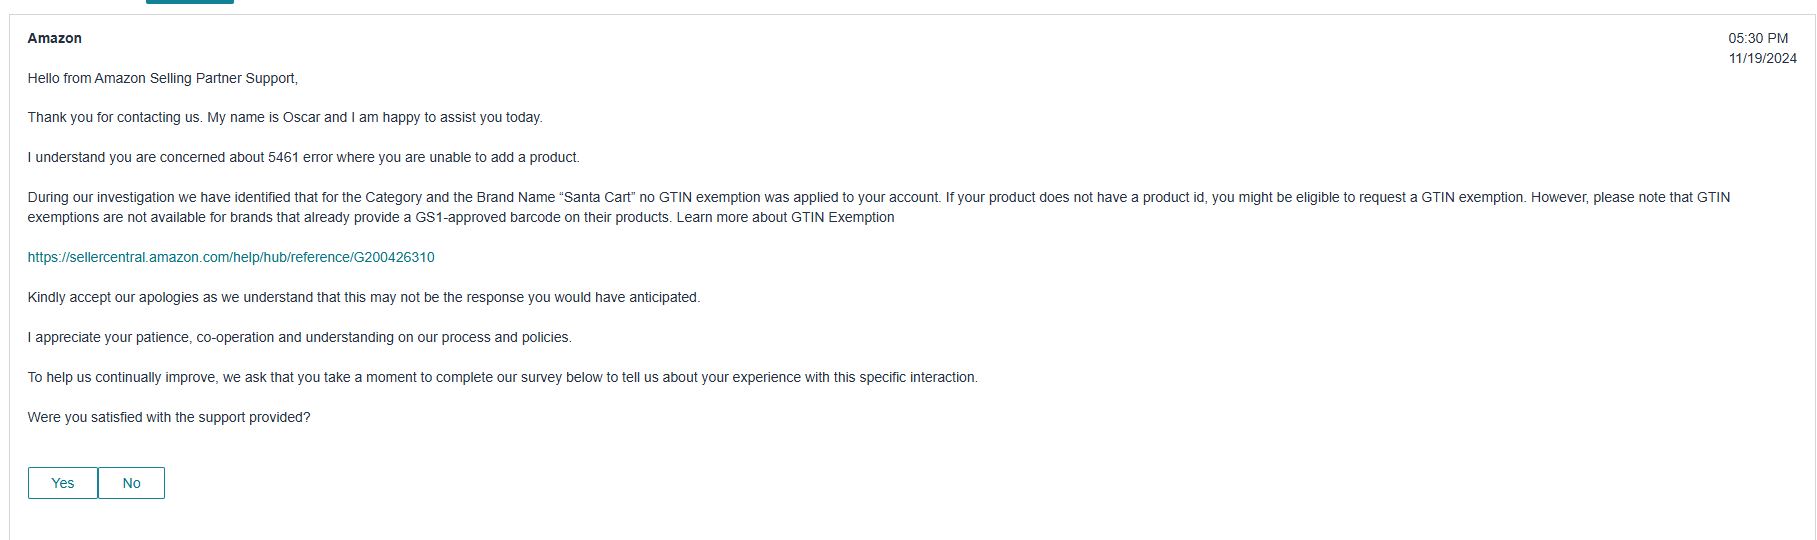This screenshot has height=540, width=1817.
Task: Click the Learn more about GTIN Exemption text
Action: (785, 217)
